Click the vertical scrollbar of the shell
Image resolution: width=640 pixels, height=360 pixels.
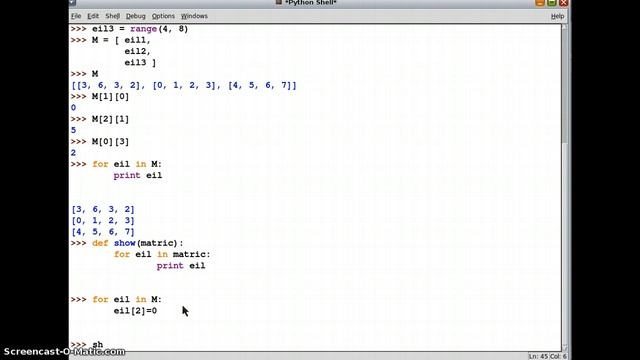pyautogui.click(x=564, y=188)
